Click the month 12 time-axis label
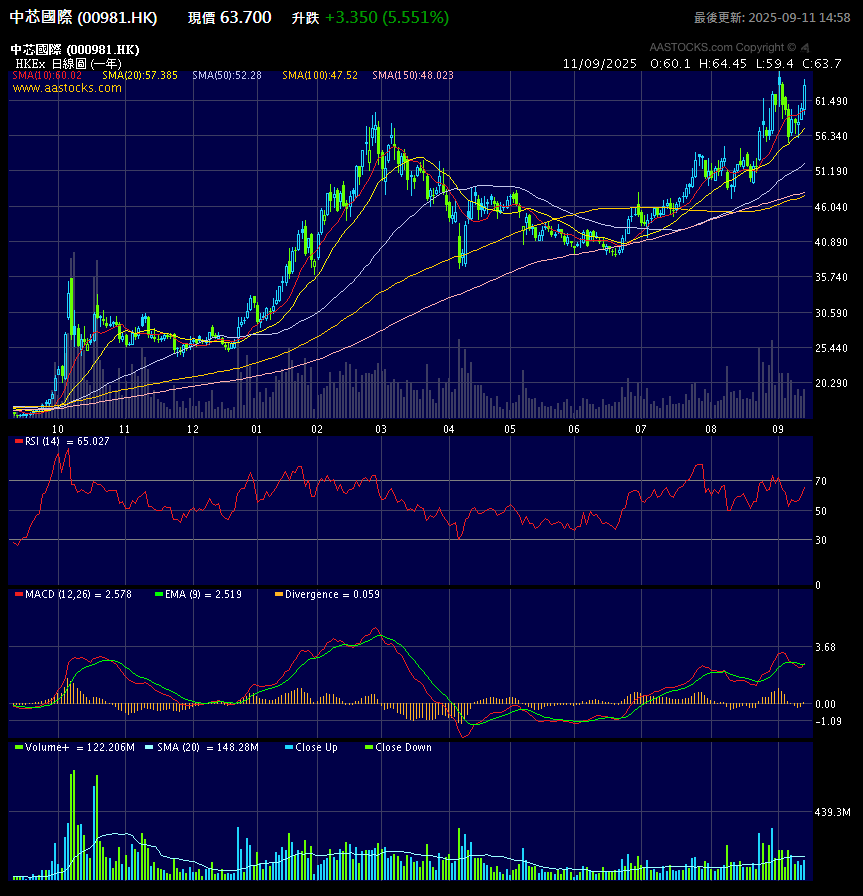This screenshot has height=896, width=863. (193, 429)
